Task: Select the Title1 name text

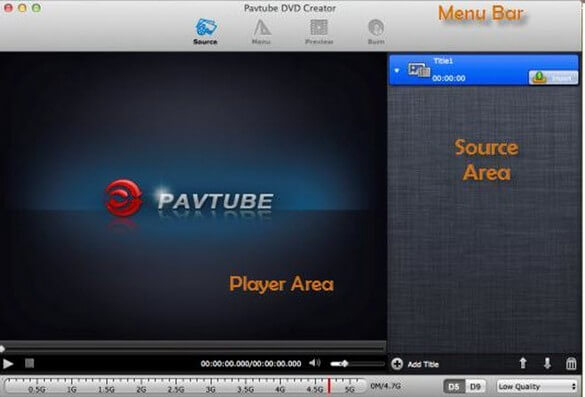Action: (443, 61)
